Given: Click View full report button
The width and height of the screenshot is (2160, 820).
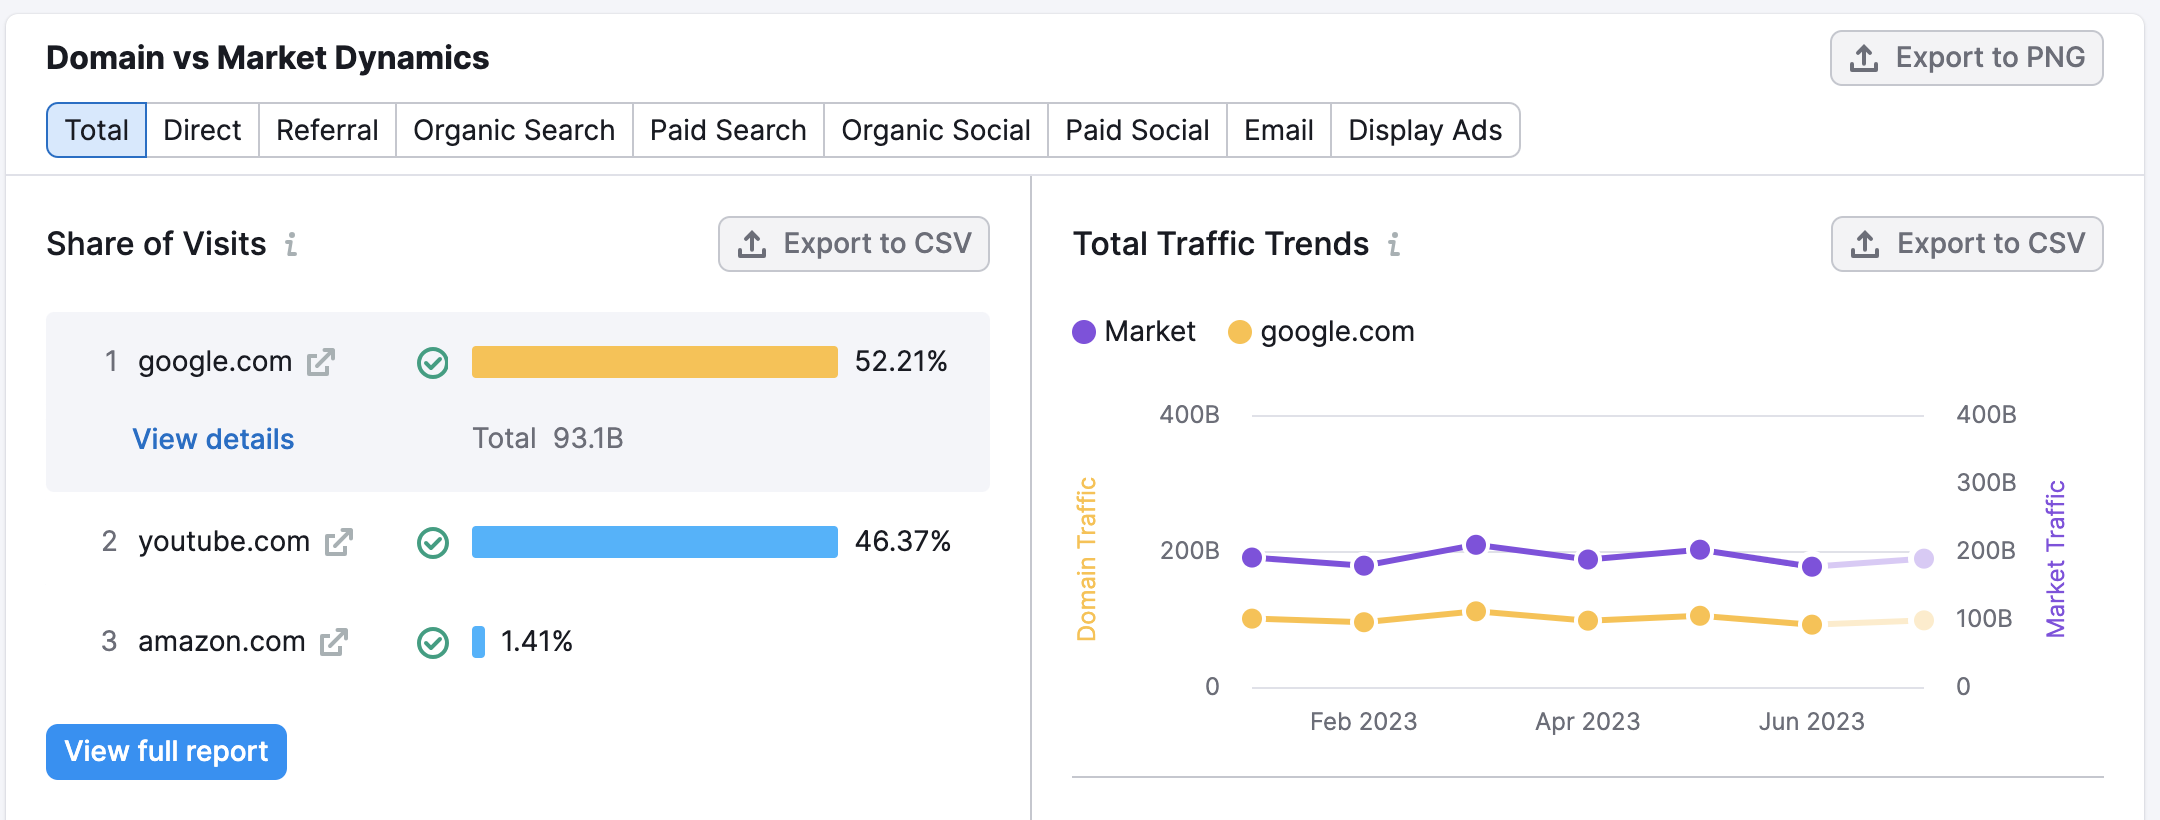Looking at the screenshot, I should pyautogui.click(x=166, y=752).
